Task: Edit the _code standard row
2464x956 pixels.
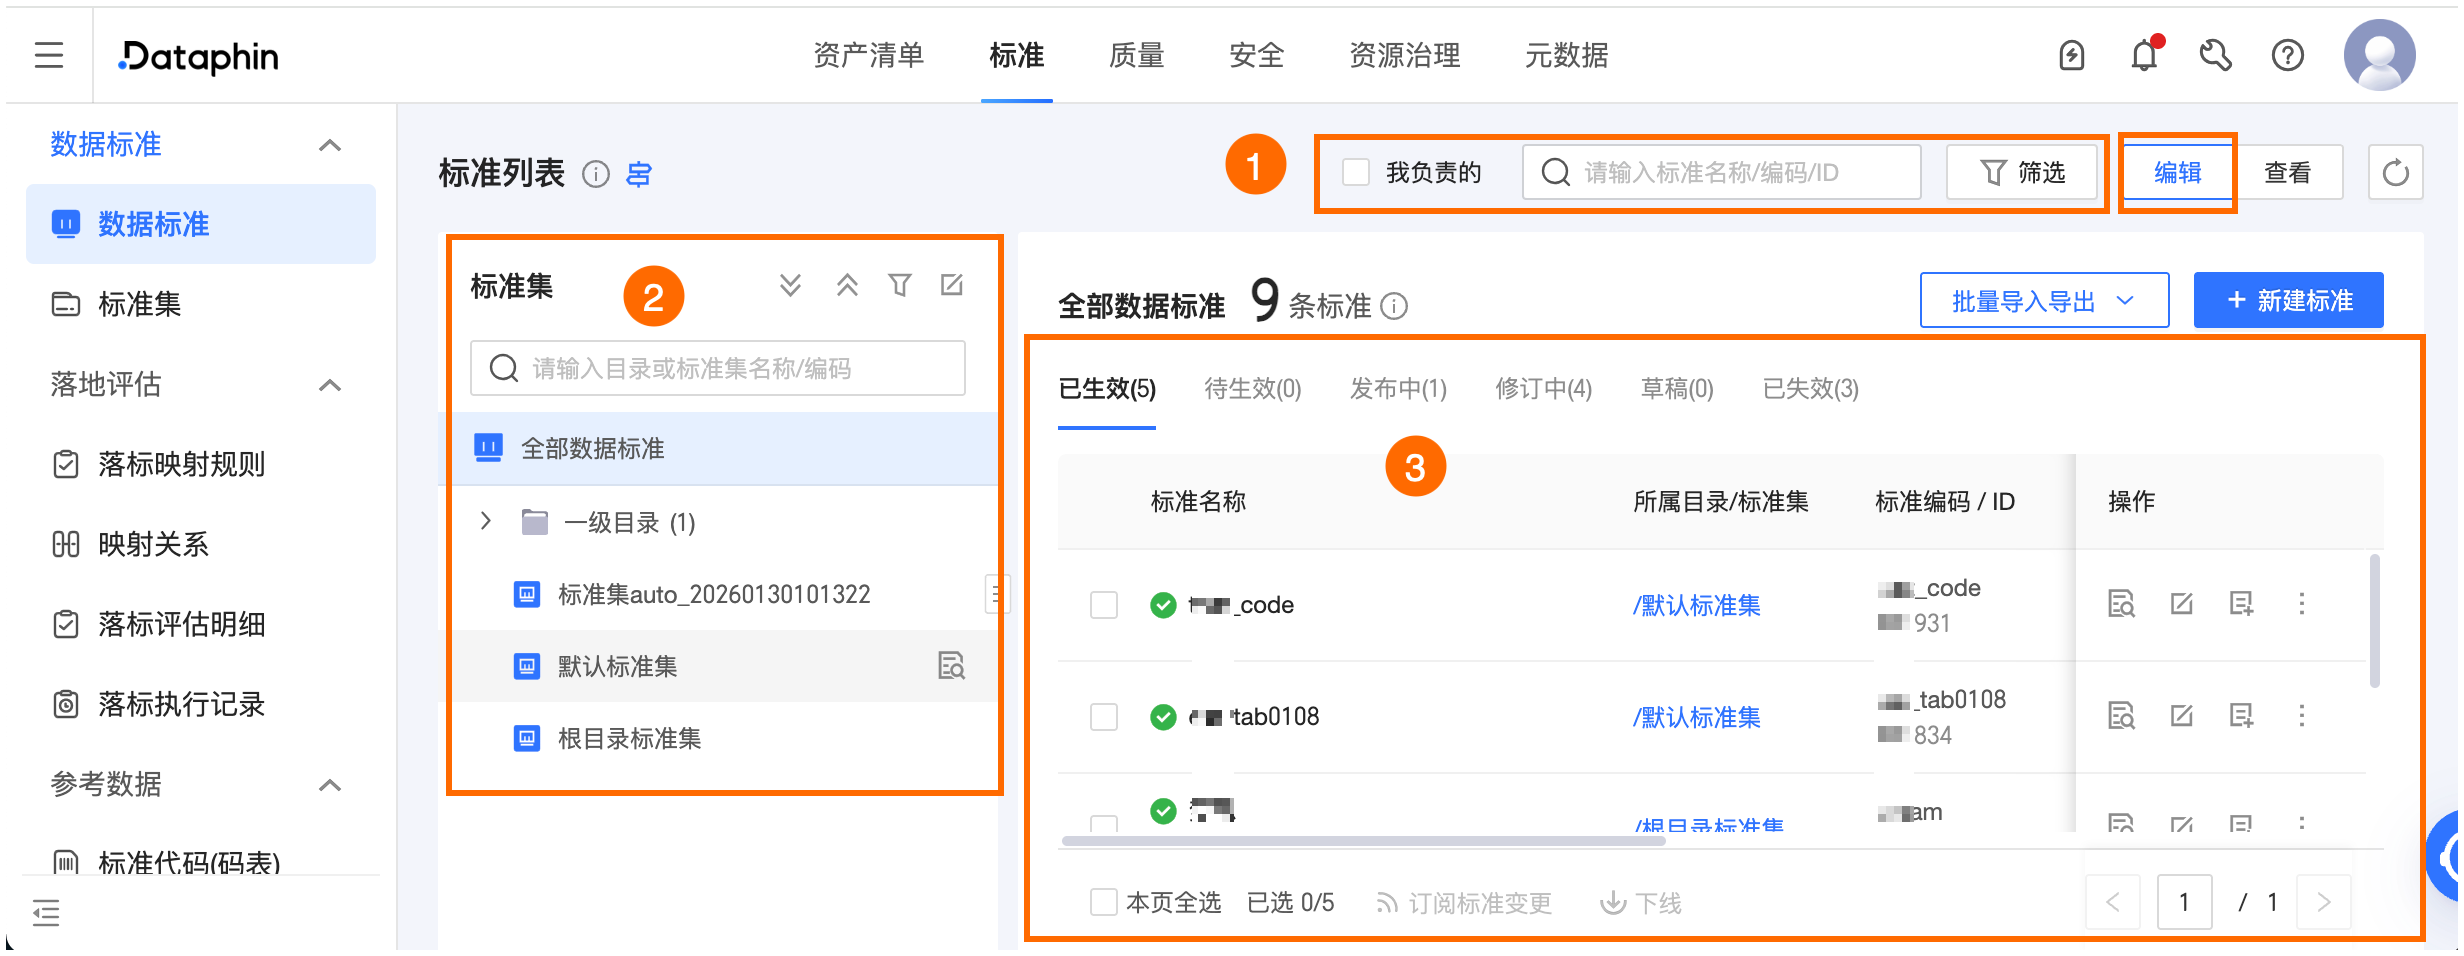Action: pos(2181,604)
